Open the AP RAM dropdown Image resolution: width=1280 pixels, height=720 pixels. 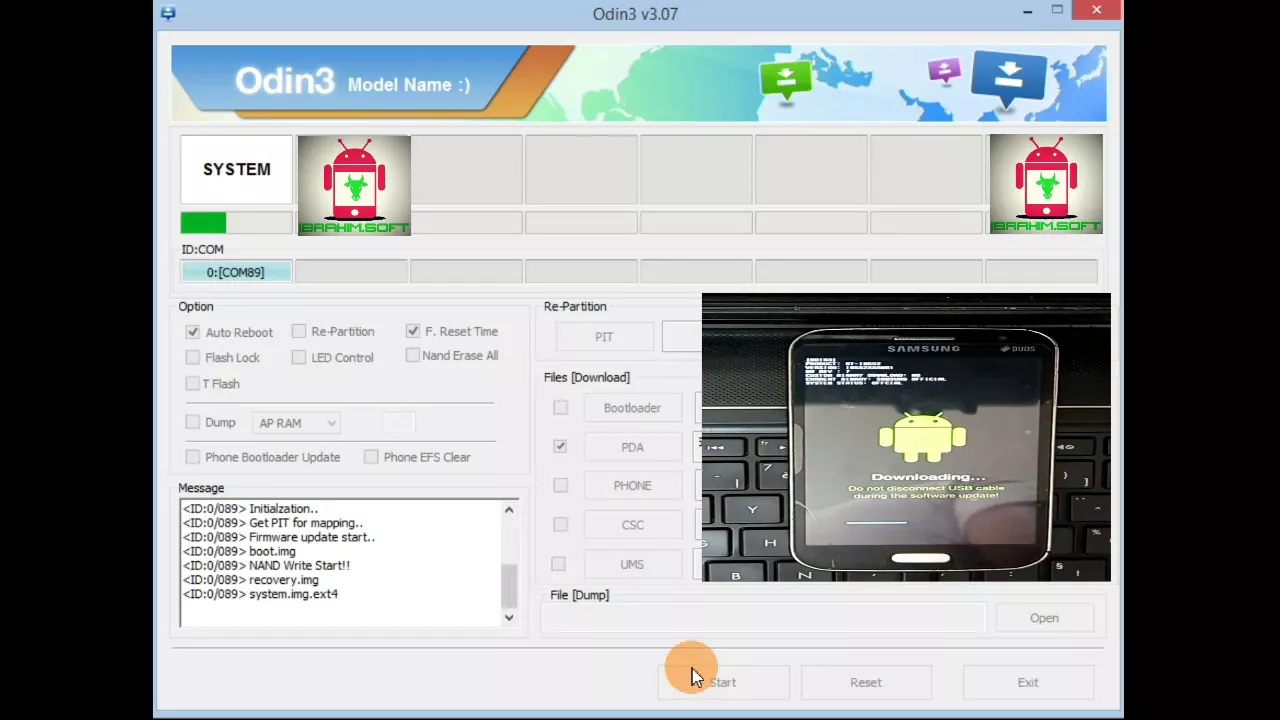(296, 423)
